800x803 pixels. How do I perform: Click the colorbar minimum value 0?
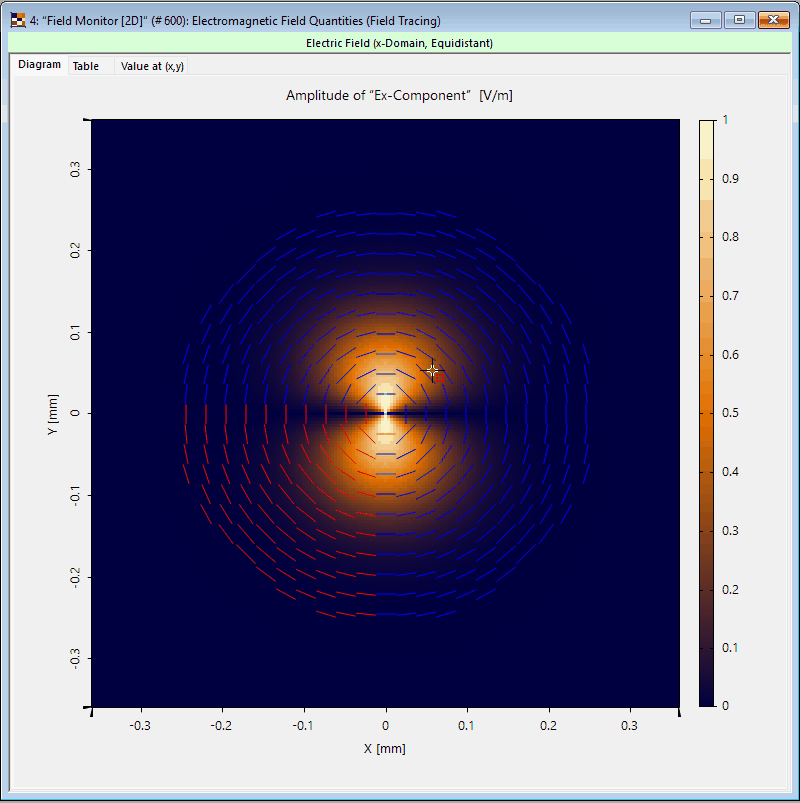[x=725, y=705]
